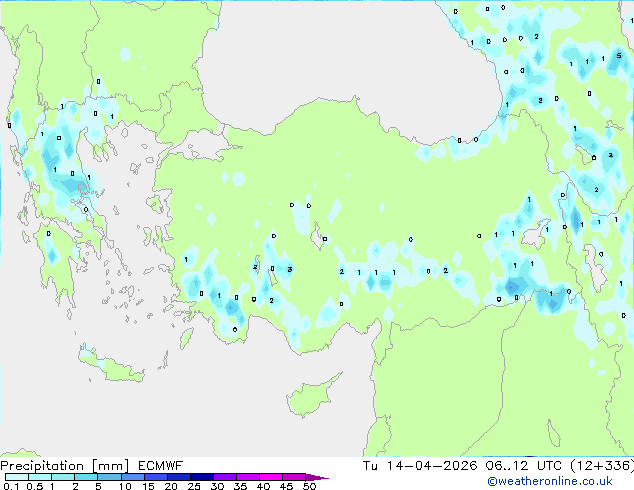Pick the legend swatch between 1 and 2
The height and width of the screenshot is (490, 634).
click(63, 477)
